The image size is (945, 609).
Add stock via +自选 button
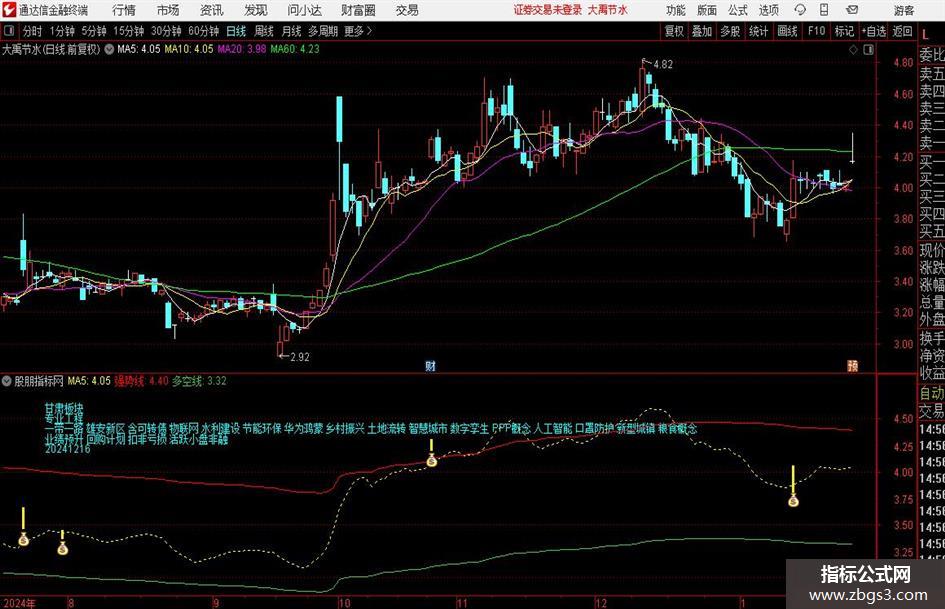pos(874,31)
